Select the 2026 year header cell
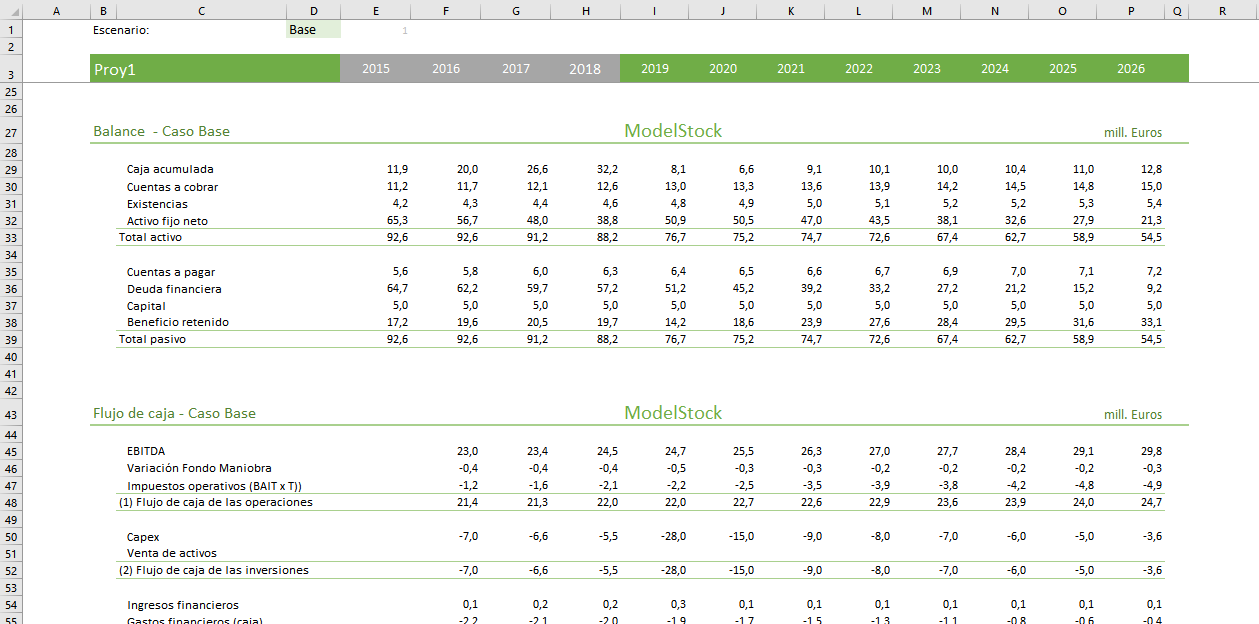The image size is (1259, 624). [x=1130, y=69]
